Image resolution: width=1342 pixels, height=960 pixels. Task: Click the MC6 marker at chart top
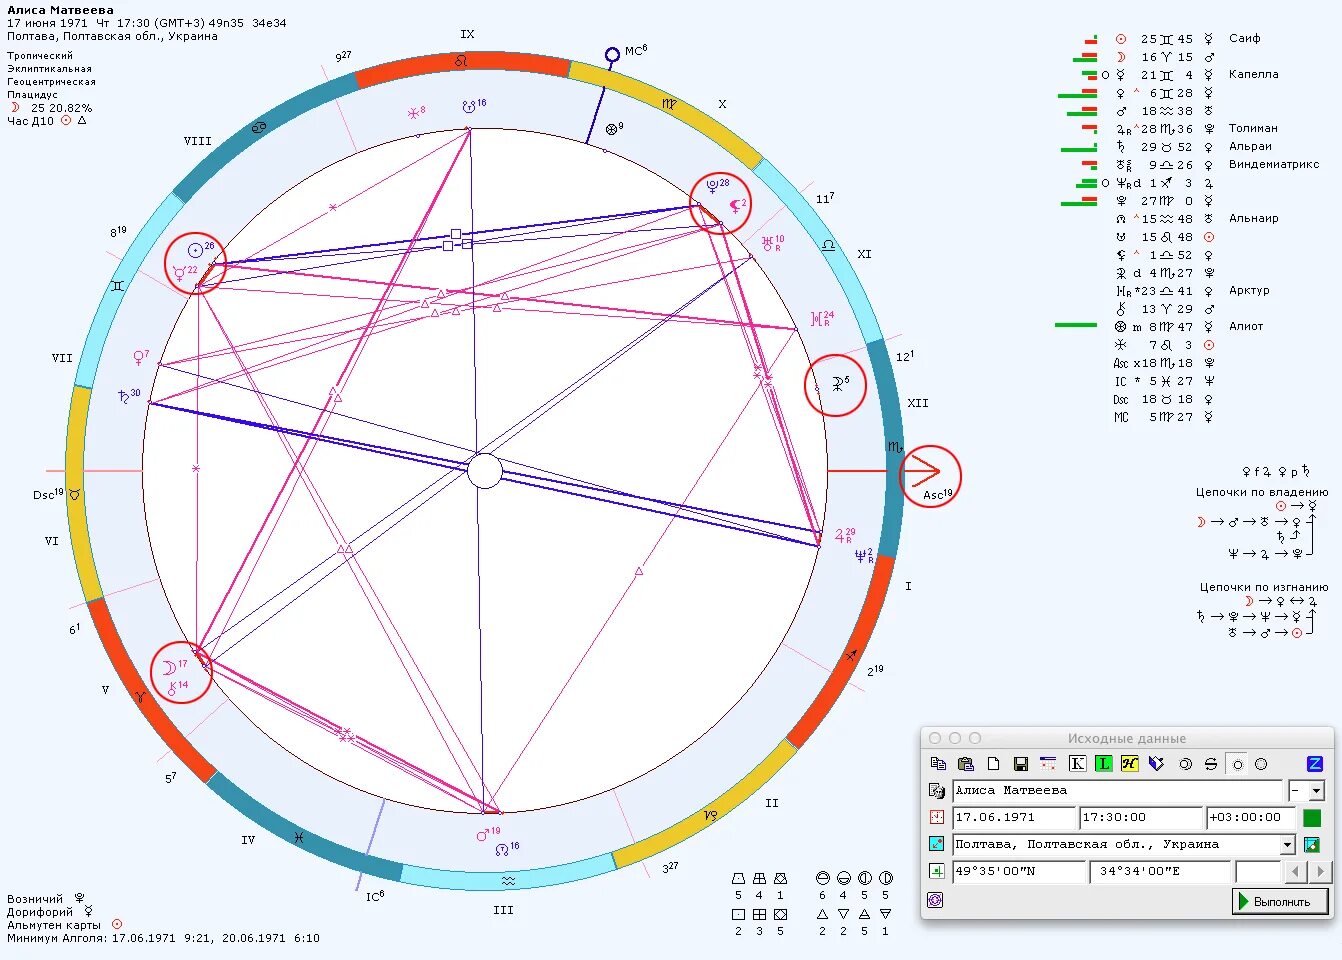click(x=635, y=50)
